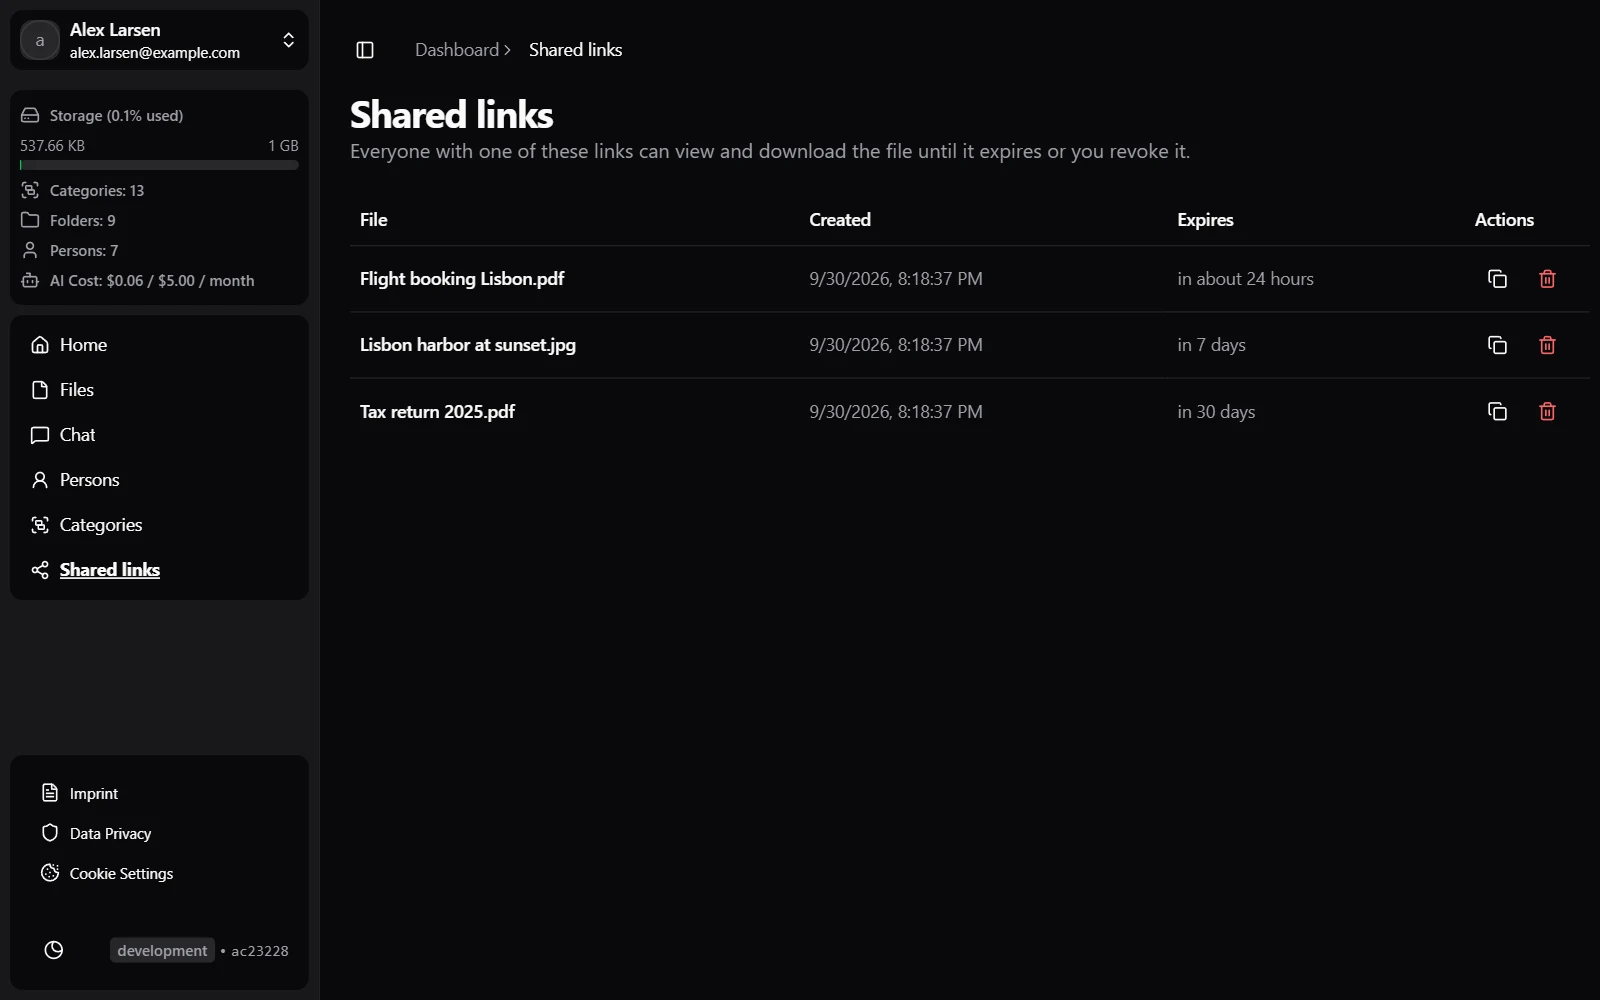The width and height of the screenshot is (1600, 1000).
Task: Click the ac23228 commit hash
Action: coord(260,951)
